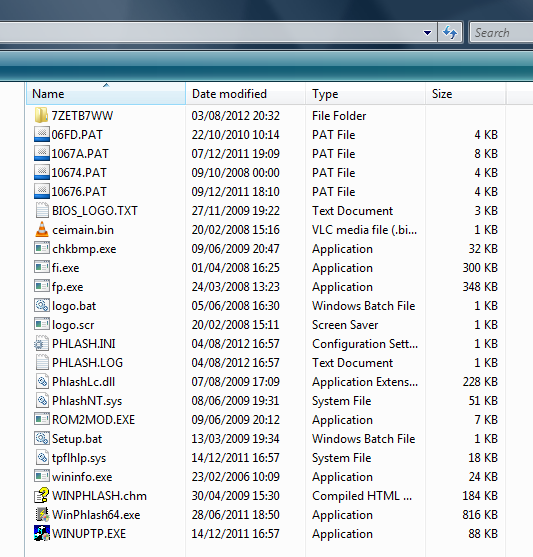Select the 7ZETB7WW folder icon

pos(42,115)
